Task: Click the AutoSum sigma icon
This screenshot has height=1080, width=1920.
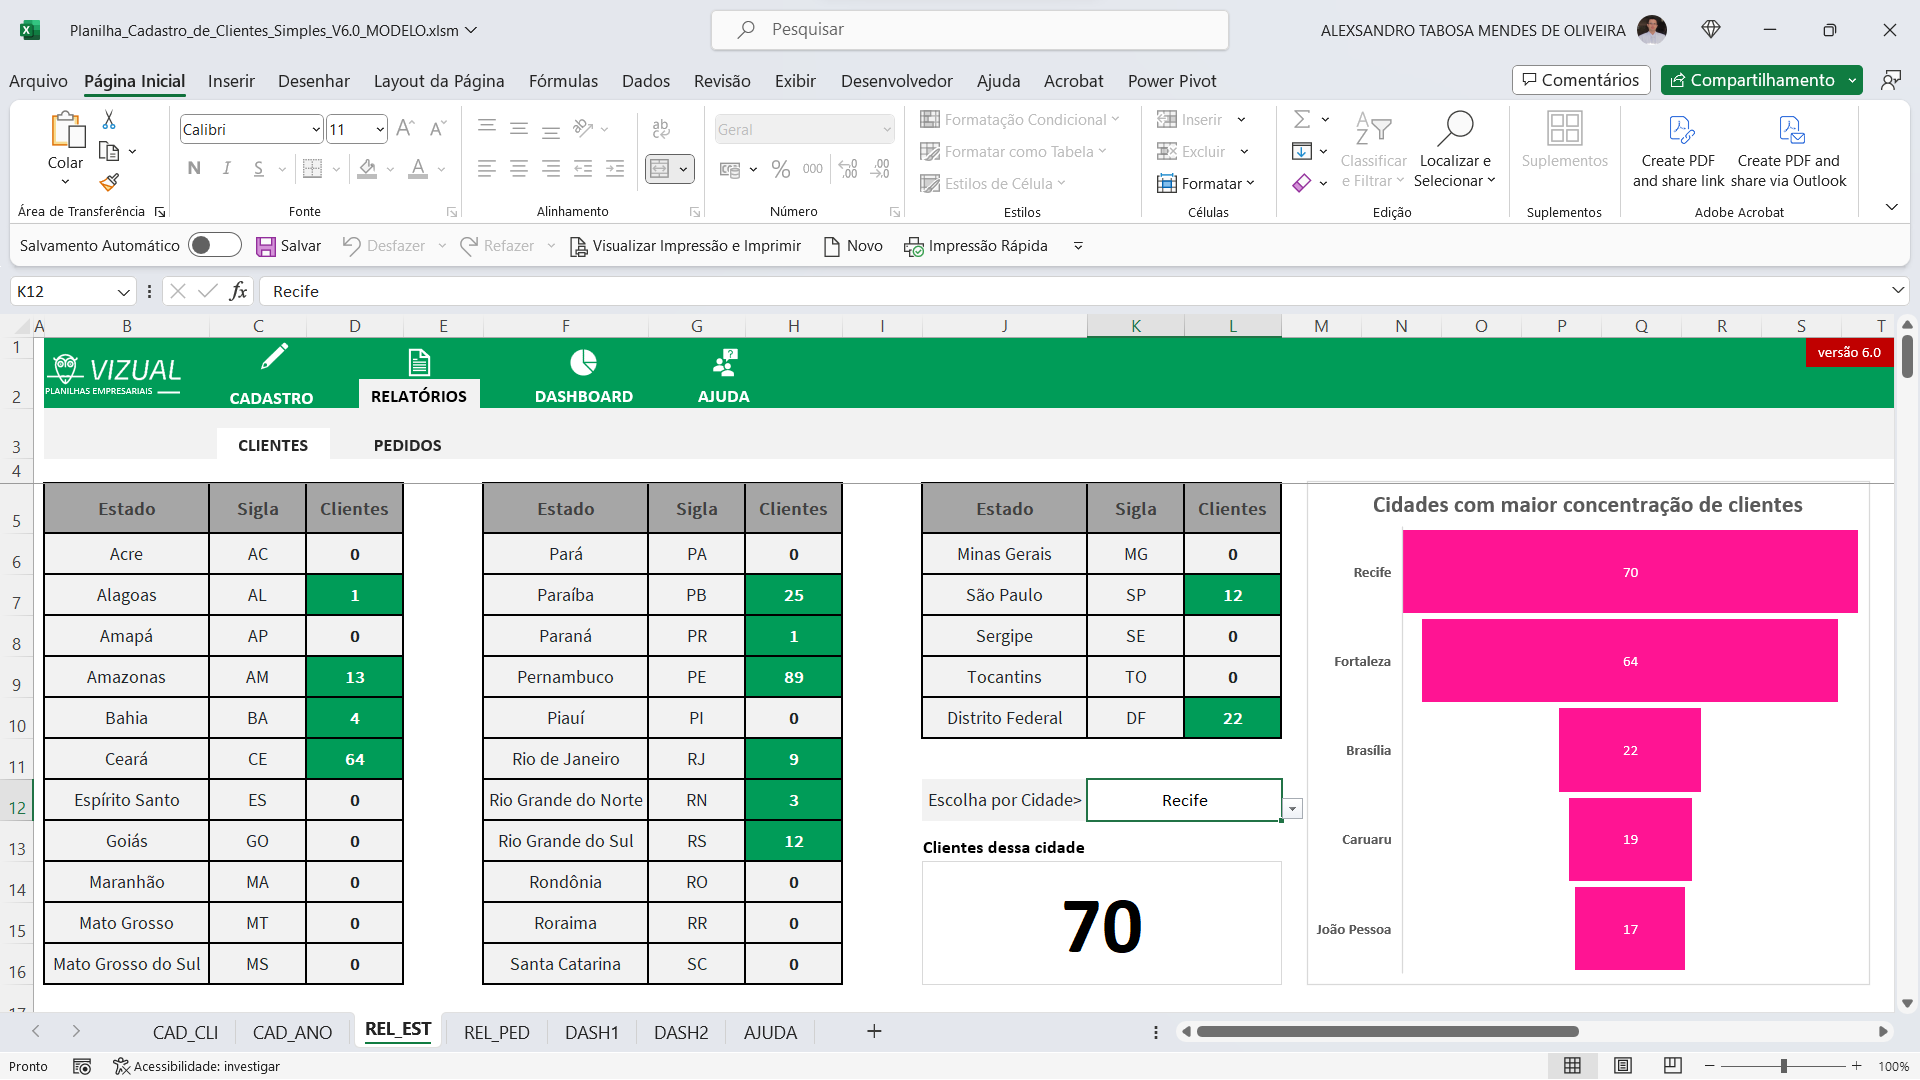Action: coord(1302,119)
